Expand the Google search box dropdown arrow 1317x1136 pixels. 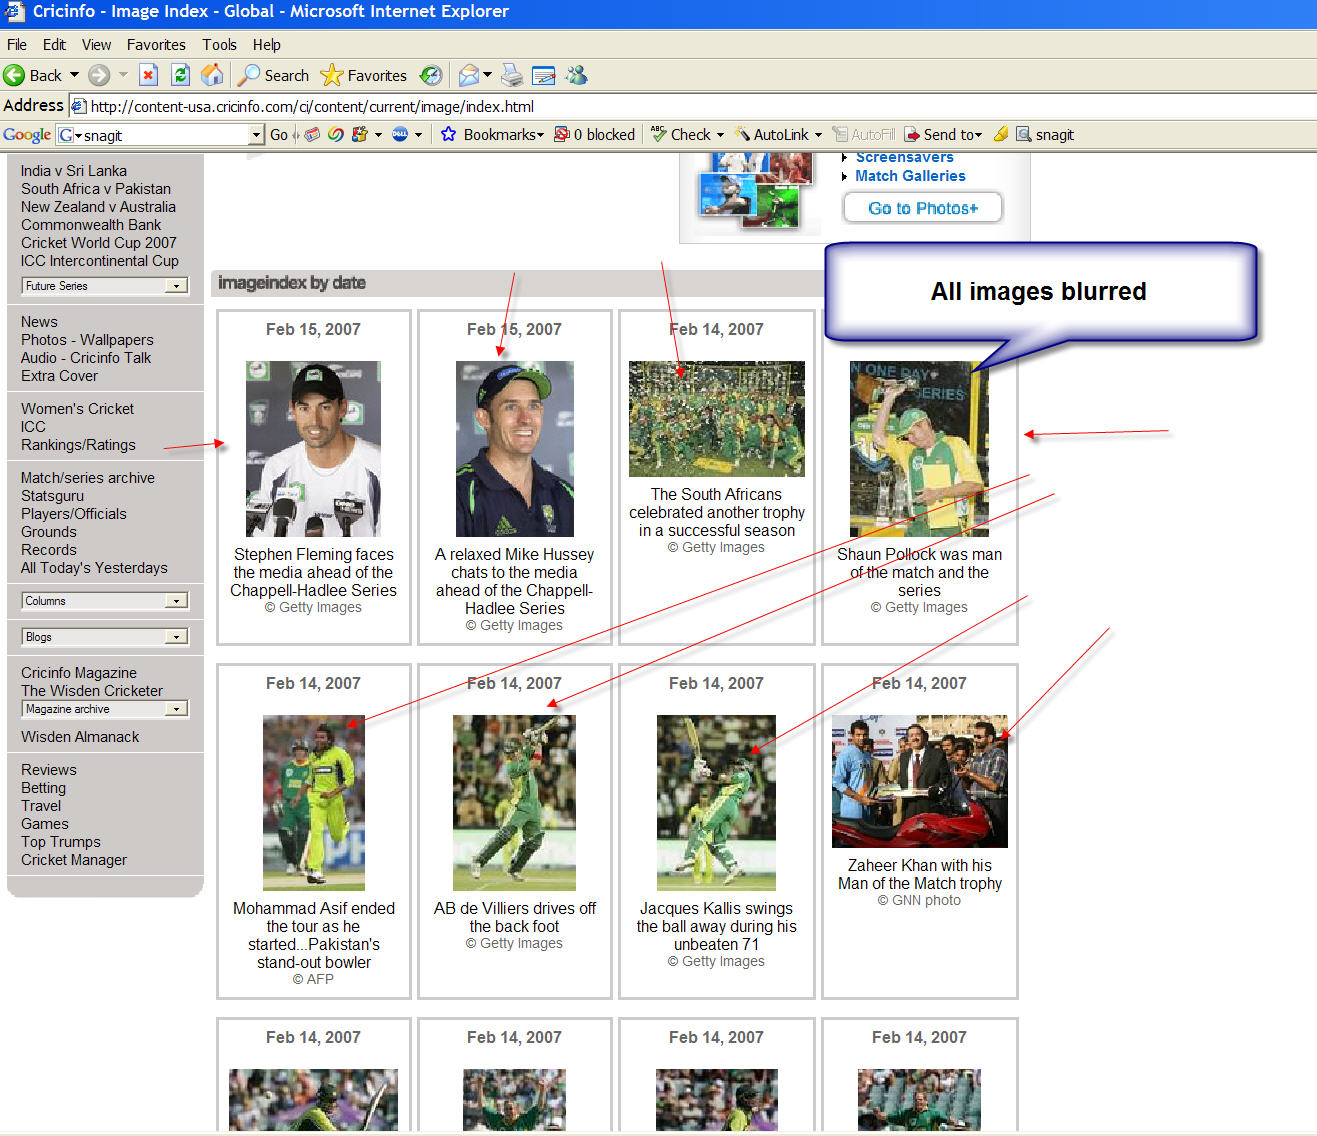(x=256, y=135)
